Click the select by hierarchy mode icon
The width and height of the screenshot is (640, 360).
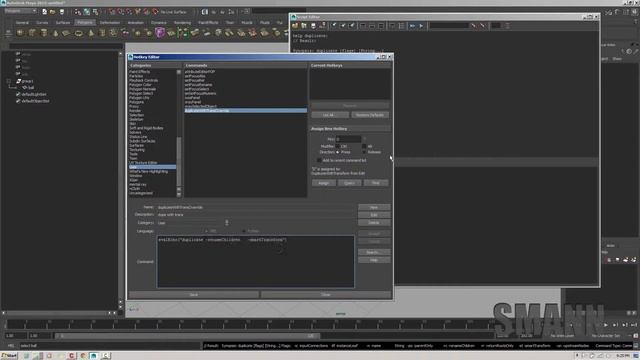78,12
